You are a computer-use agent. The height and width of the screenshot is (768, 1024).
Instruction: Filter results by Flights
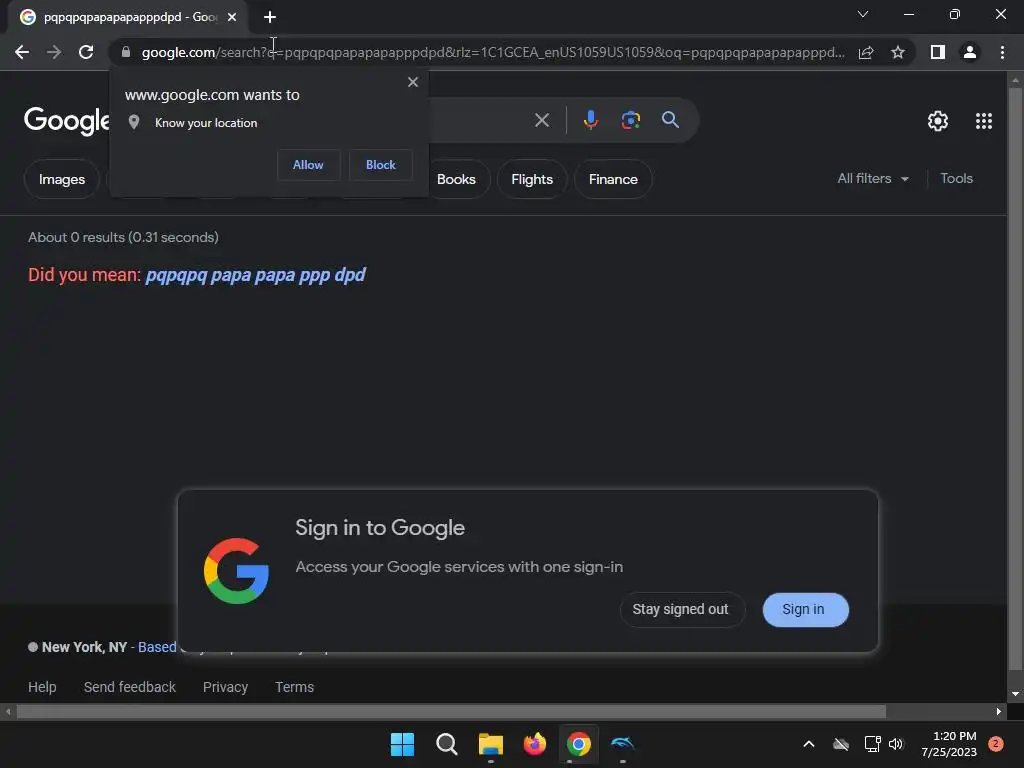(x=532, y=179)
